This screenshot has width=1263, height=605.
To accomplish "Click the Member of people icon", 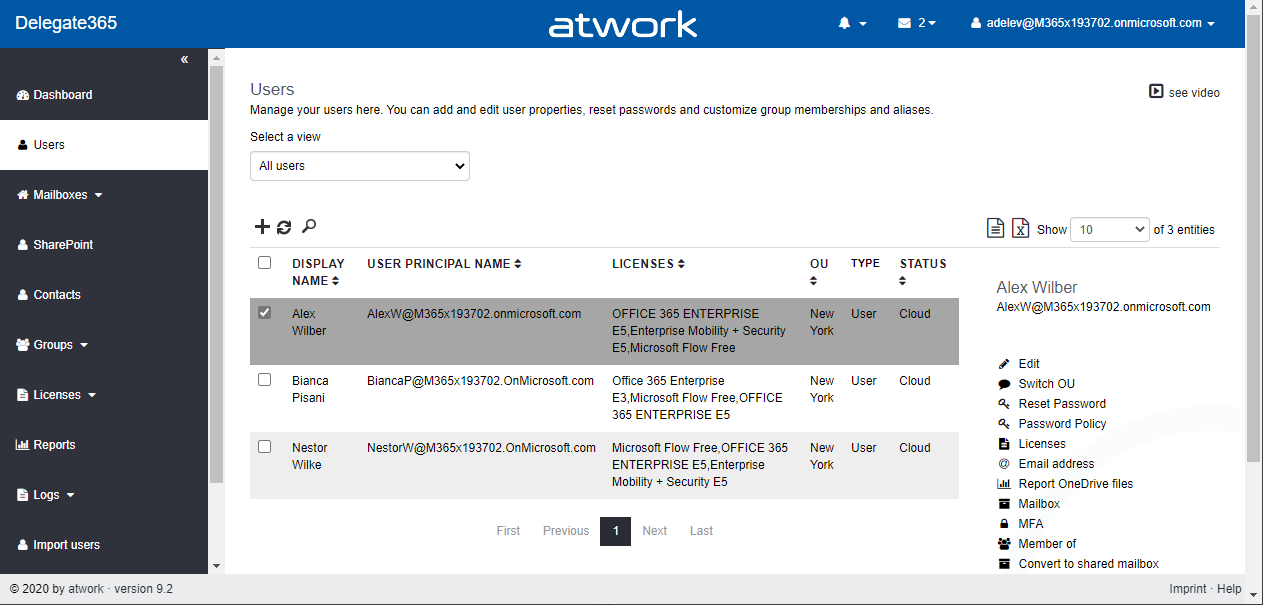I will pos(1004,544).
